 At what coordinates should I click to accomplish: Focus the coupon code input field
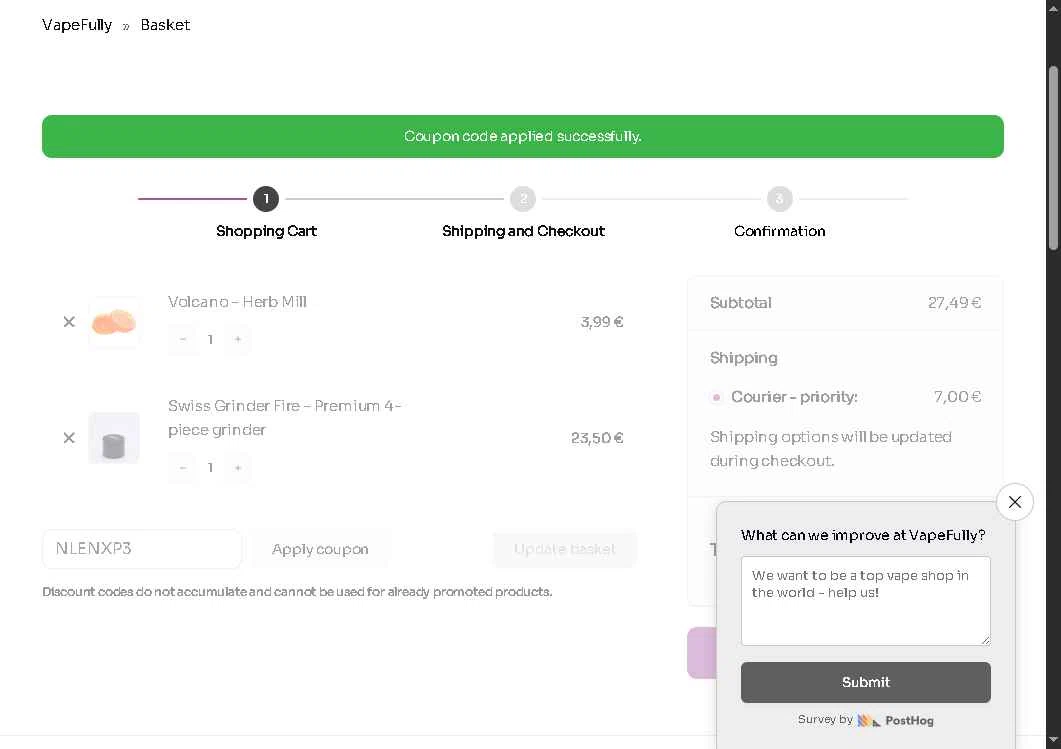point(142,549)
